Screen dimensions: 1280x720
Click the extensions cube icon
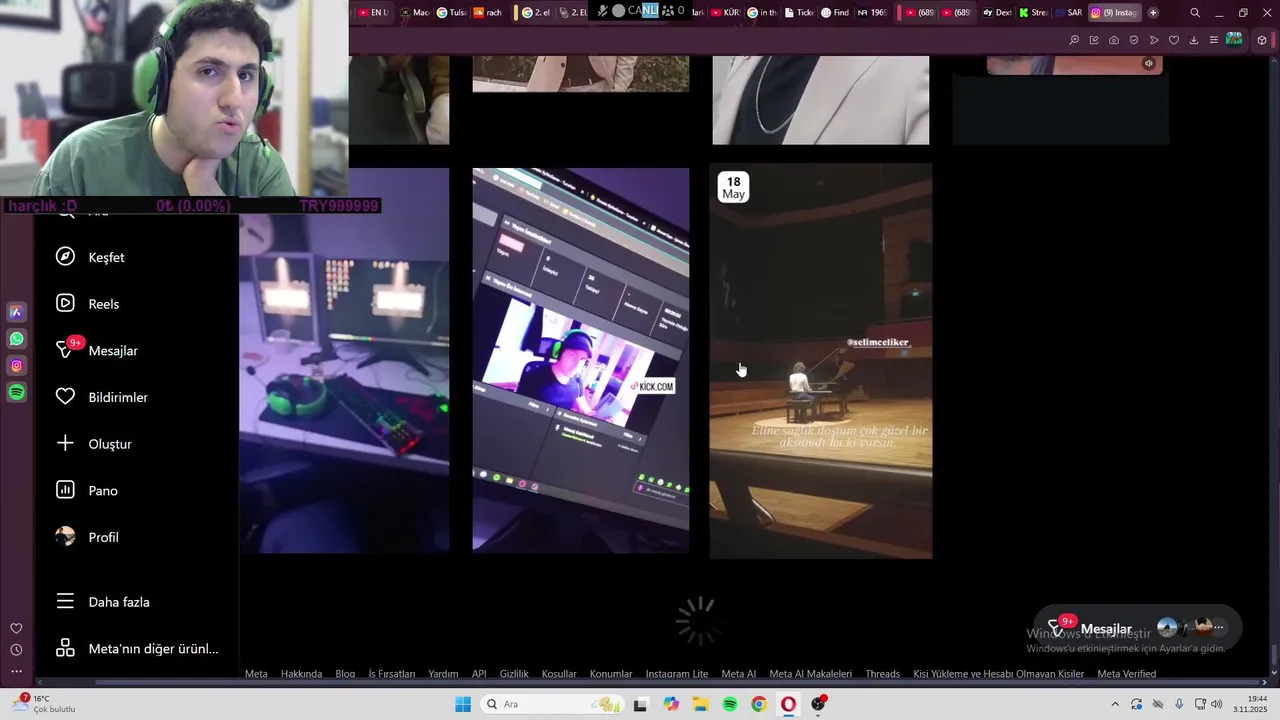click(x=1262, y=40)
